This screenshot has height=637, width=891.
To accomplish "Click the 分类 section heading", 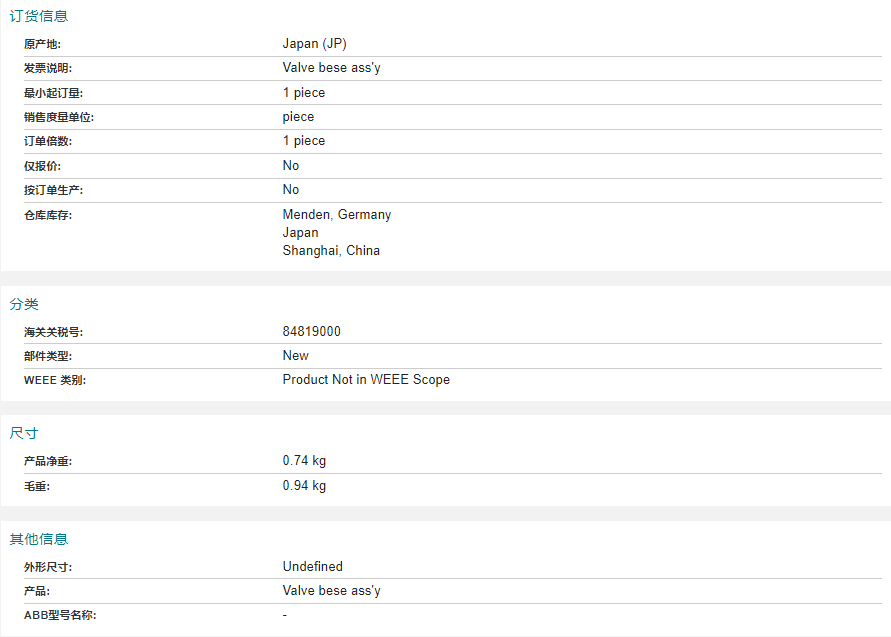I will [24, 304].
